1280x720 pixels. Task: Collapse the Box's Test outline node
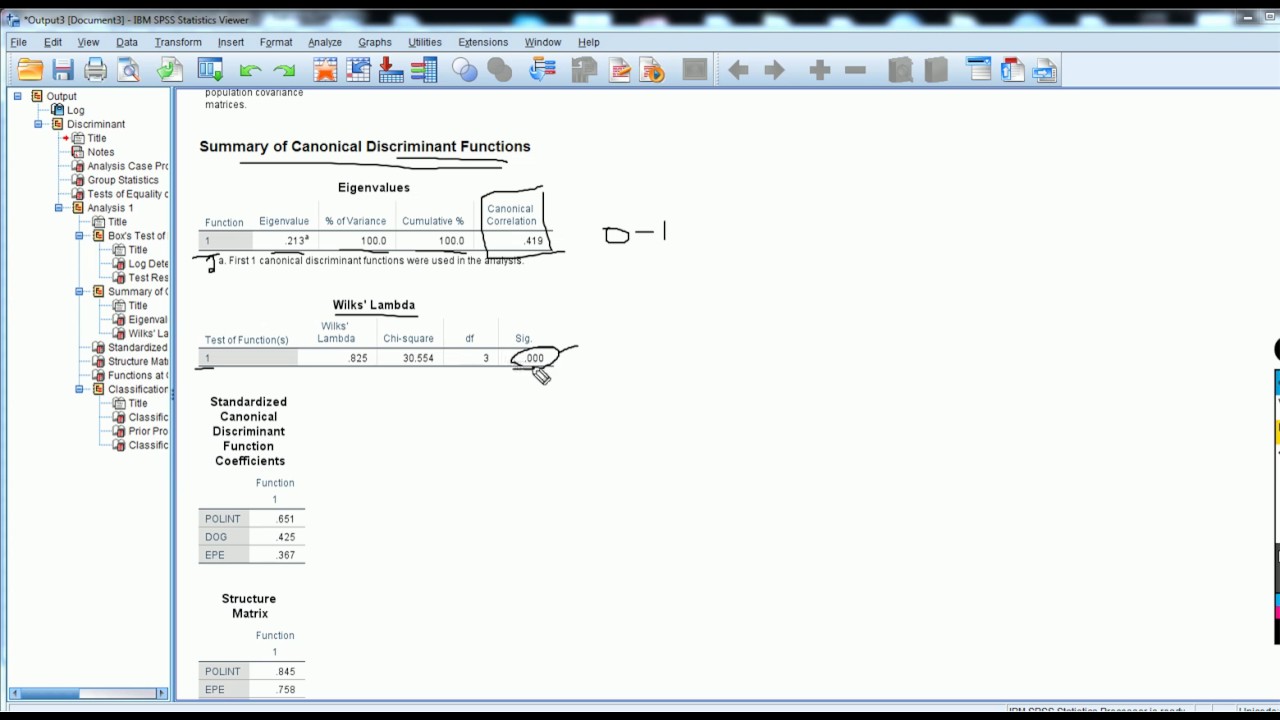(79, 236)
